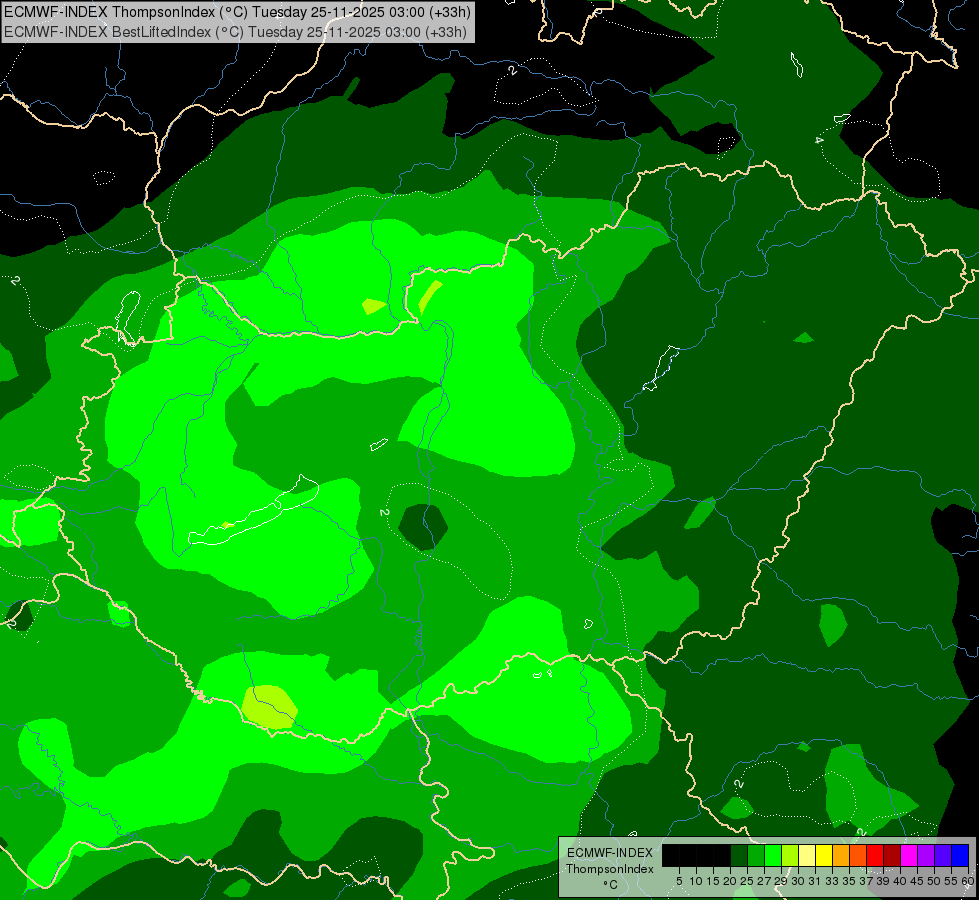Click the legend tick value 33
979x900 pixels.
[832, 881]
